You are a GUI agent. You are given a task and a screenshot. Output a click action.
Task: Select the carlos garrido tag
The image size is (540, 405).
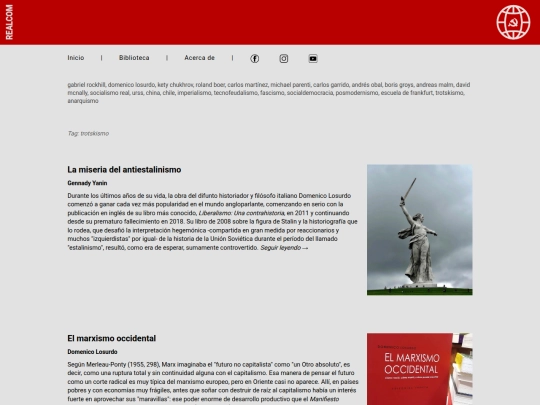point(331,85)
